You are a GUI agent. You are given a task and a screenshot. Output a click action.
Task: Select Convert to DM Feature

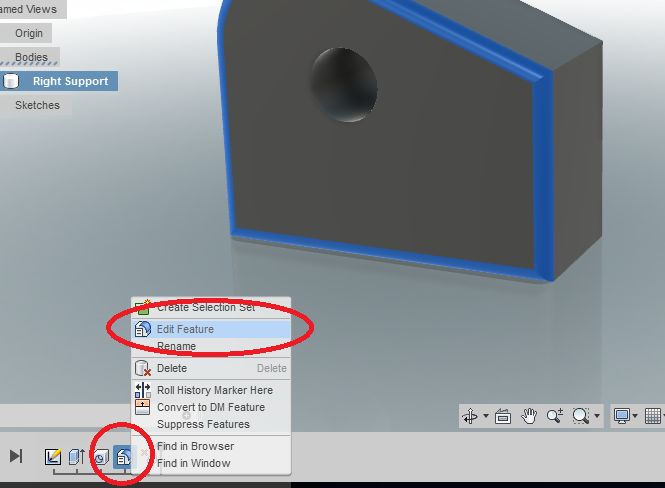click(211, 407)
